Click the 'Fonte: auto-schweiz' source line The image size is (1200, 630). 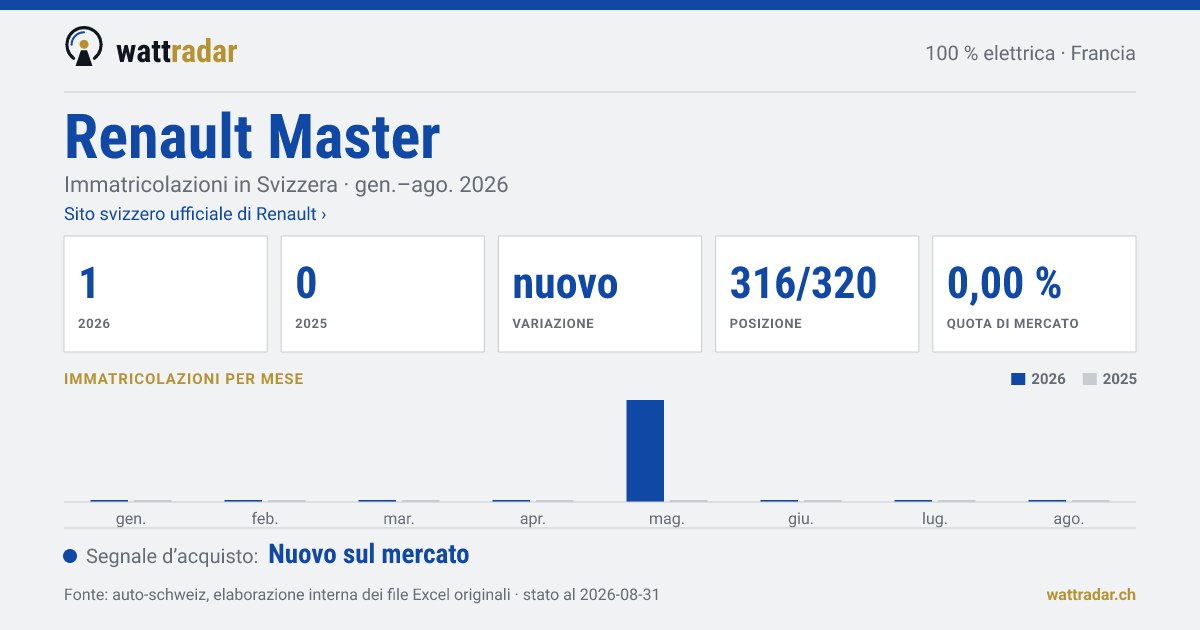[361, 594]
